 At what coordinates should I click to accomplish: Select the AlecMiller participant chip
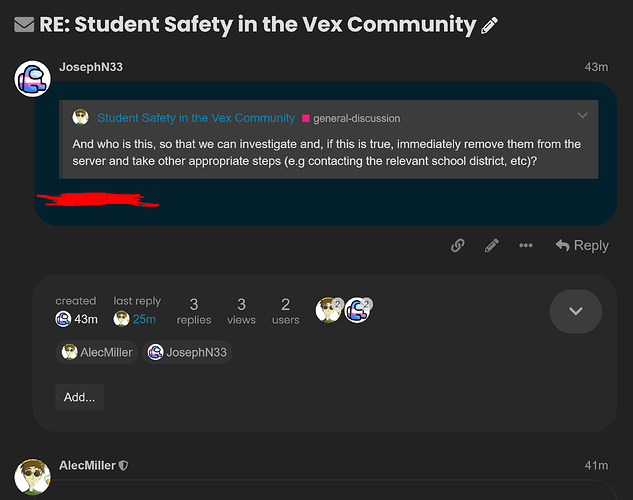click(98, 352)
